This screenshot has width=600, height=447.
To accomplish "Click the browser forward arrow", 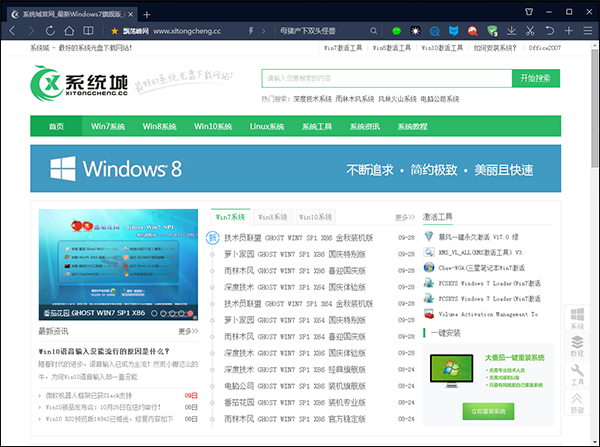I will 31,31.
